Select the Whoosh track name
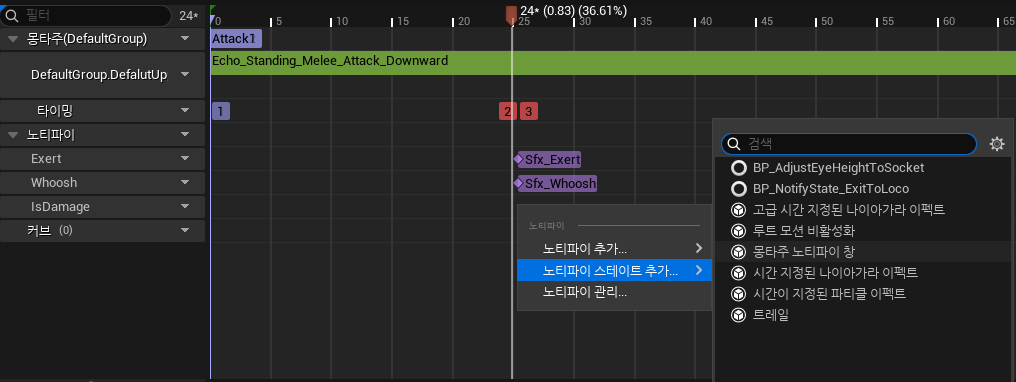 54,183
